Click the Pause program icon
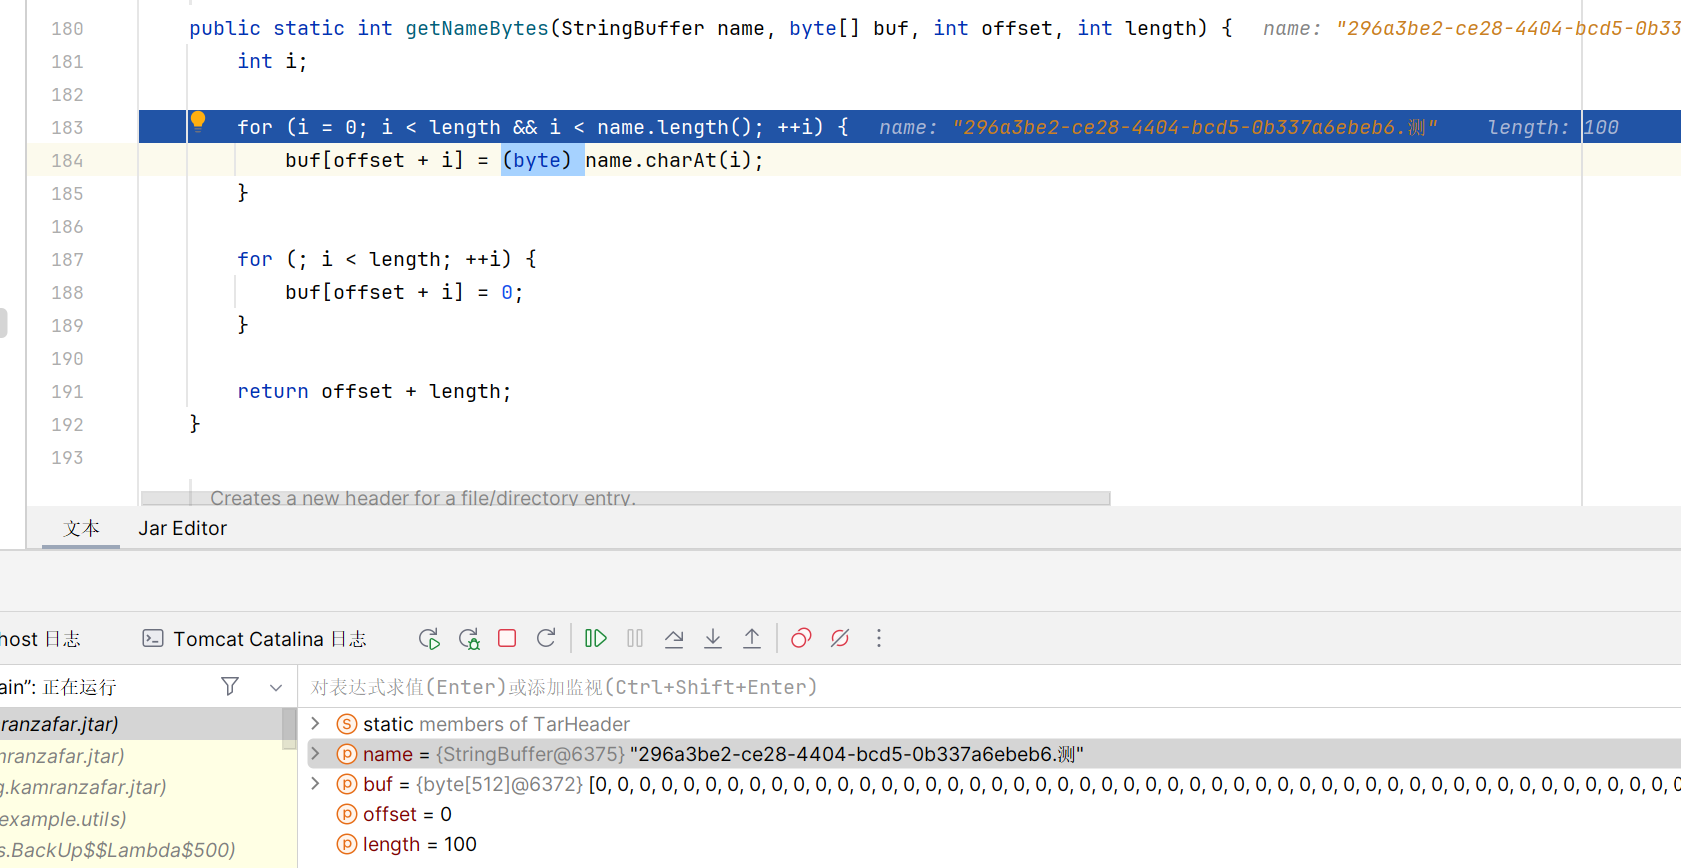1681x868 pixels. pyautogui.click(x=635, y=638)
